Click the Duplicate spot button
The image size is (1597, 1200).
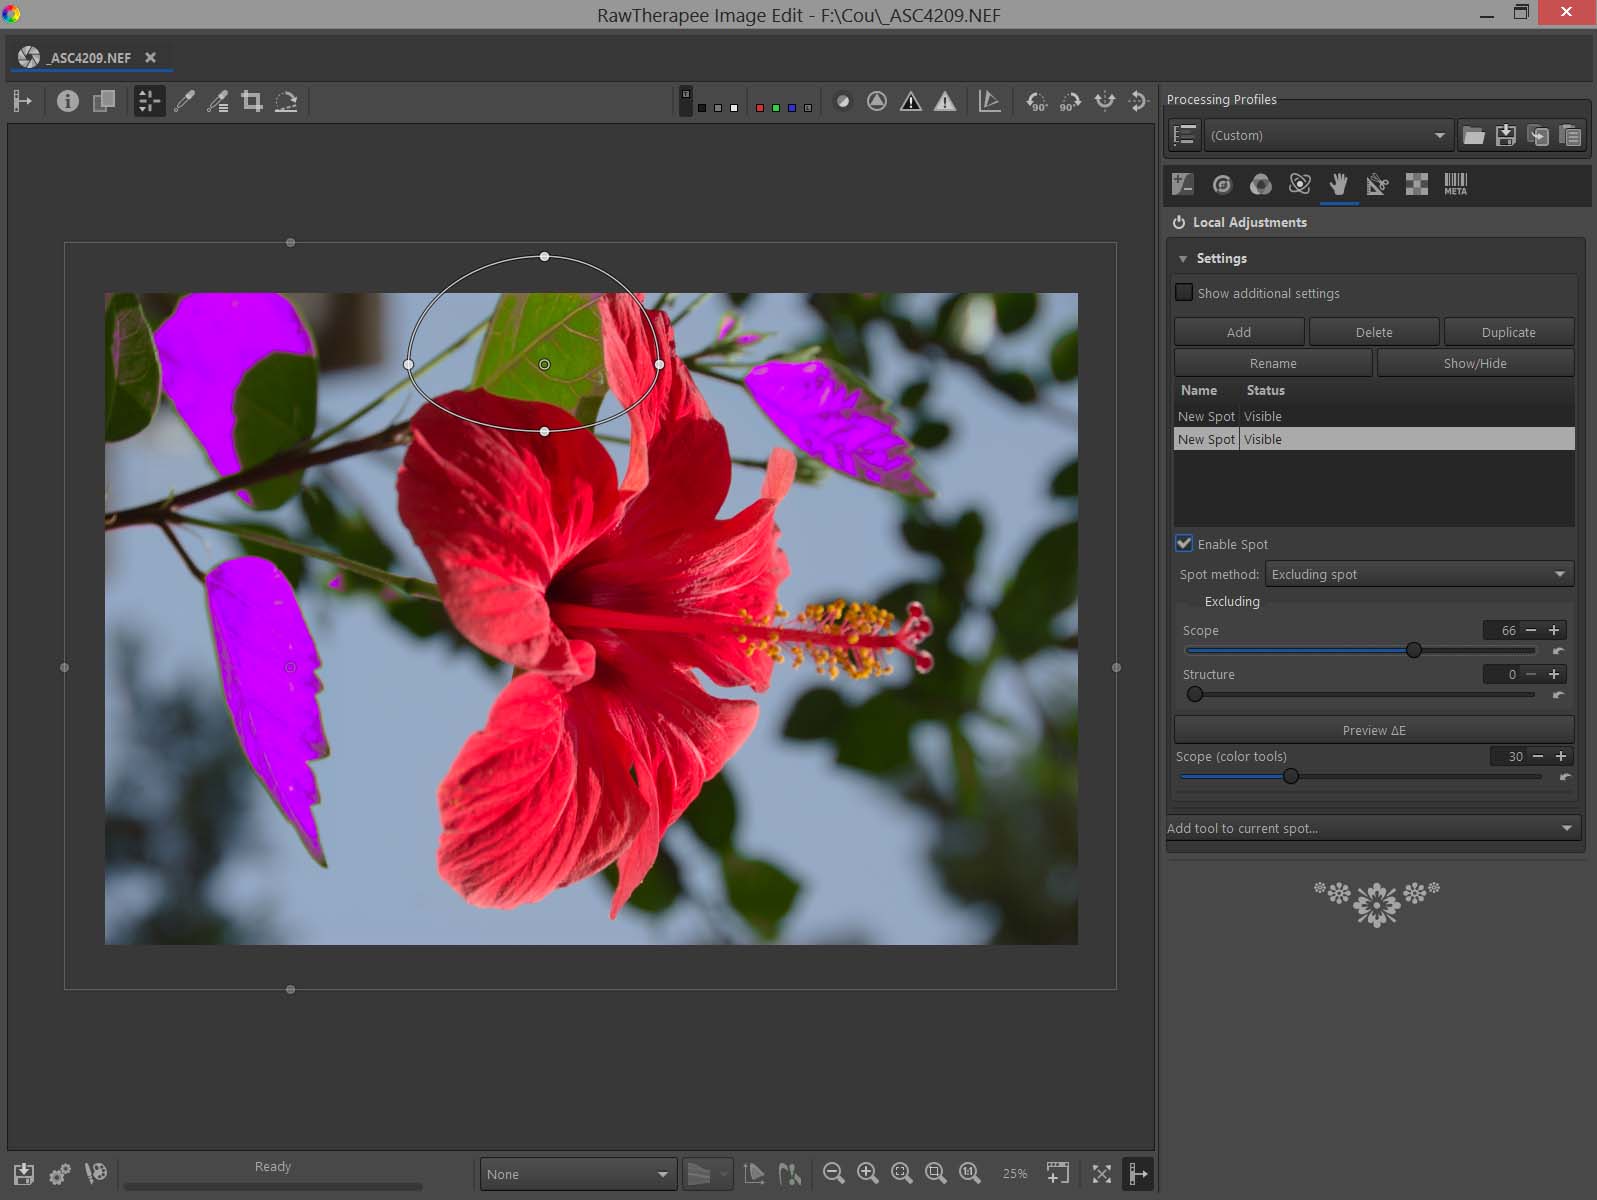coord(1508,332)
